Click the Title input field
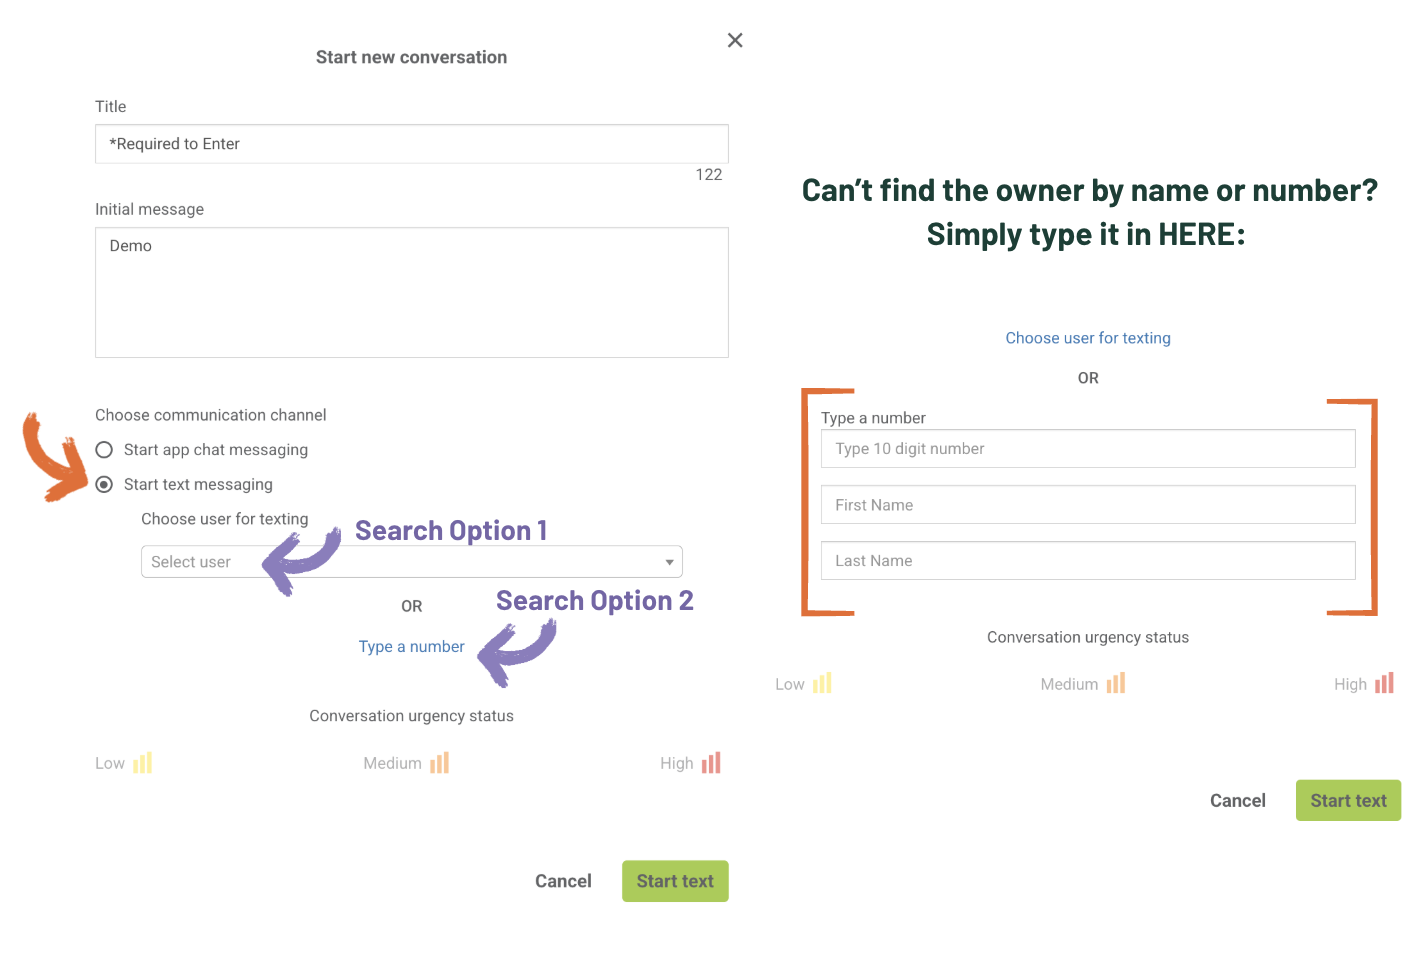1428x960 pixels. (x=411, y=144)
